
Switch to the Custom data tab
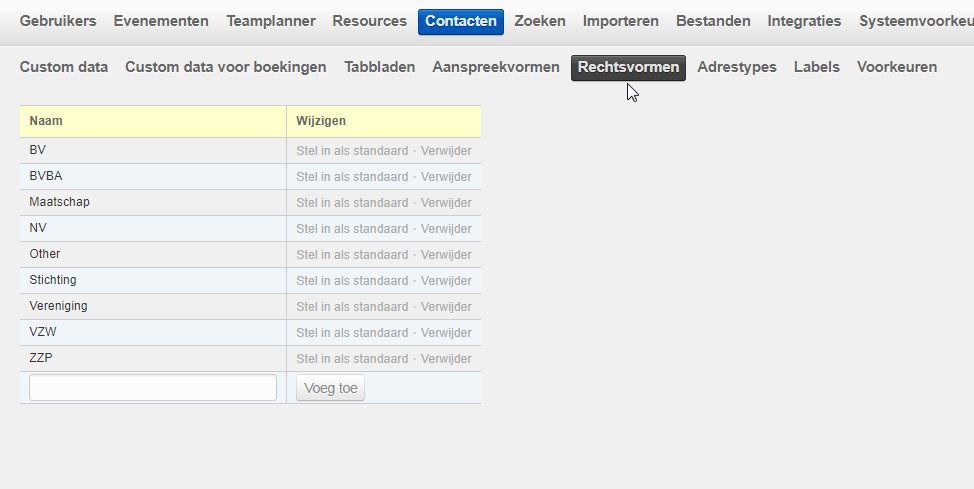pos(64,67)
